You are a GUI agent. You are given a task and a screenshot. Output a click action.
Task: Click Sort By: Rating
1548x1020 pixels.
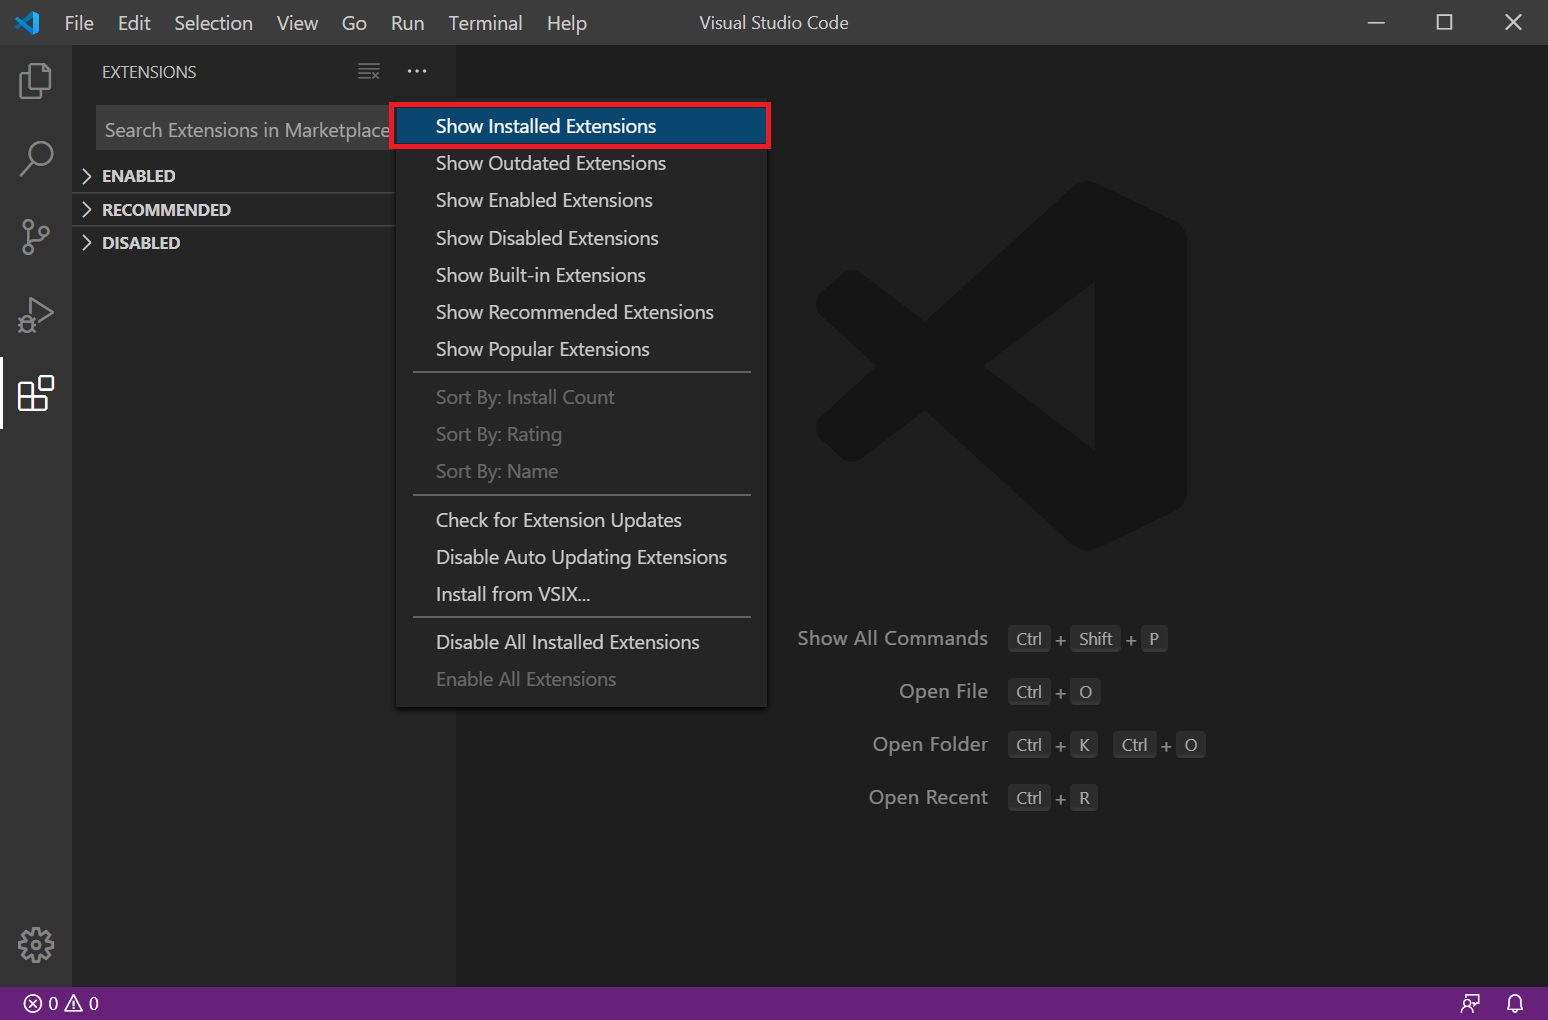tap(581, 434)
